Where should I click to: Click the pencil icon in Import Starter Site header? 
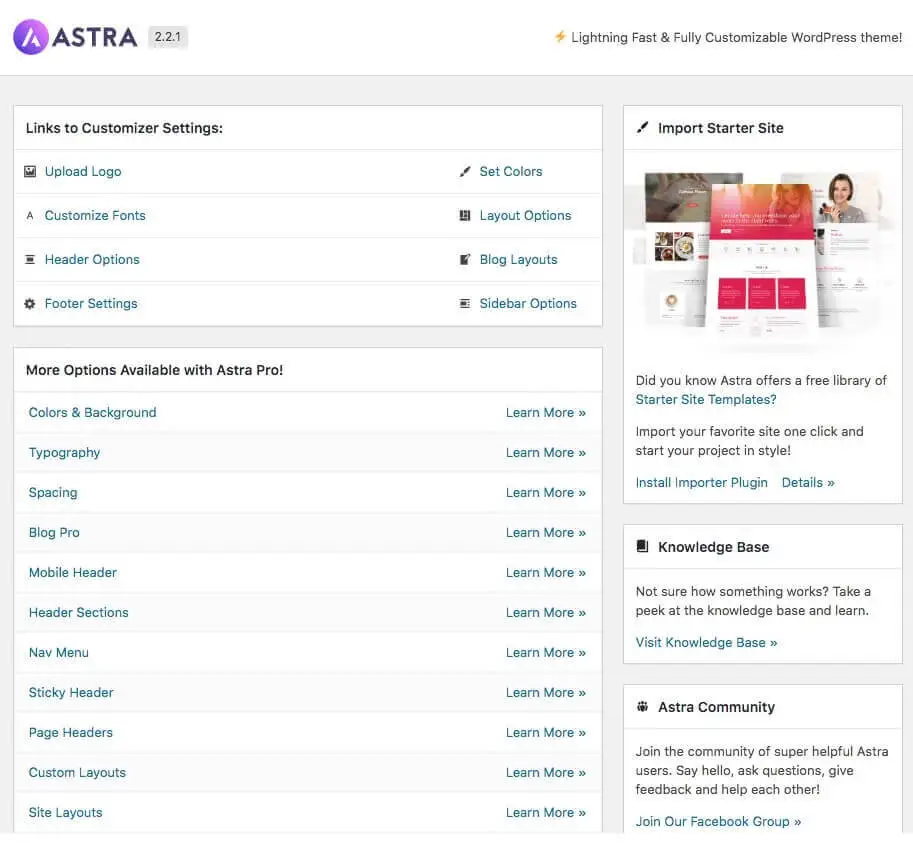point(641,127)
